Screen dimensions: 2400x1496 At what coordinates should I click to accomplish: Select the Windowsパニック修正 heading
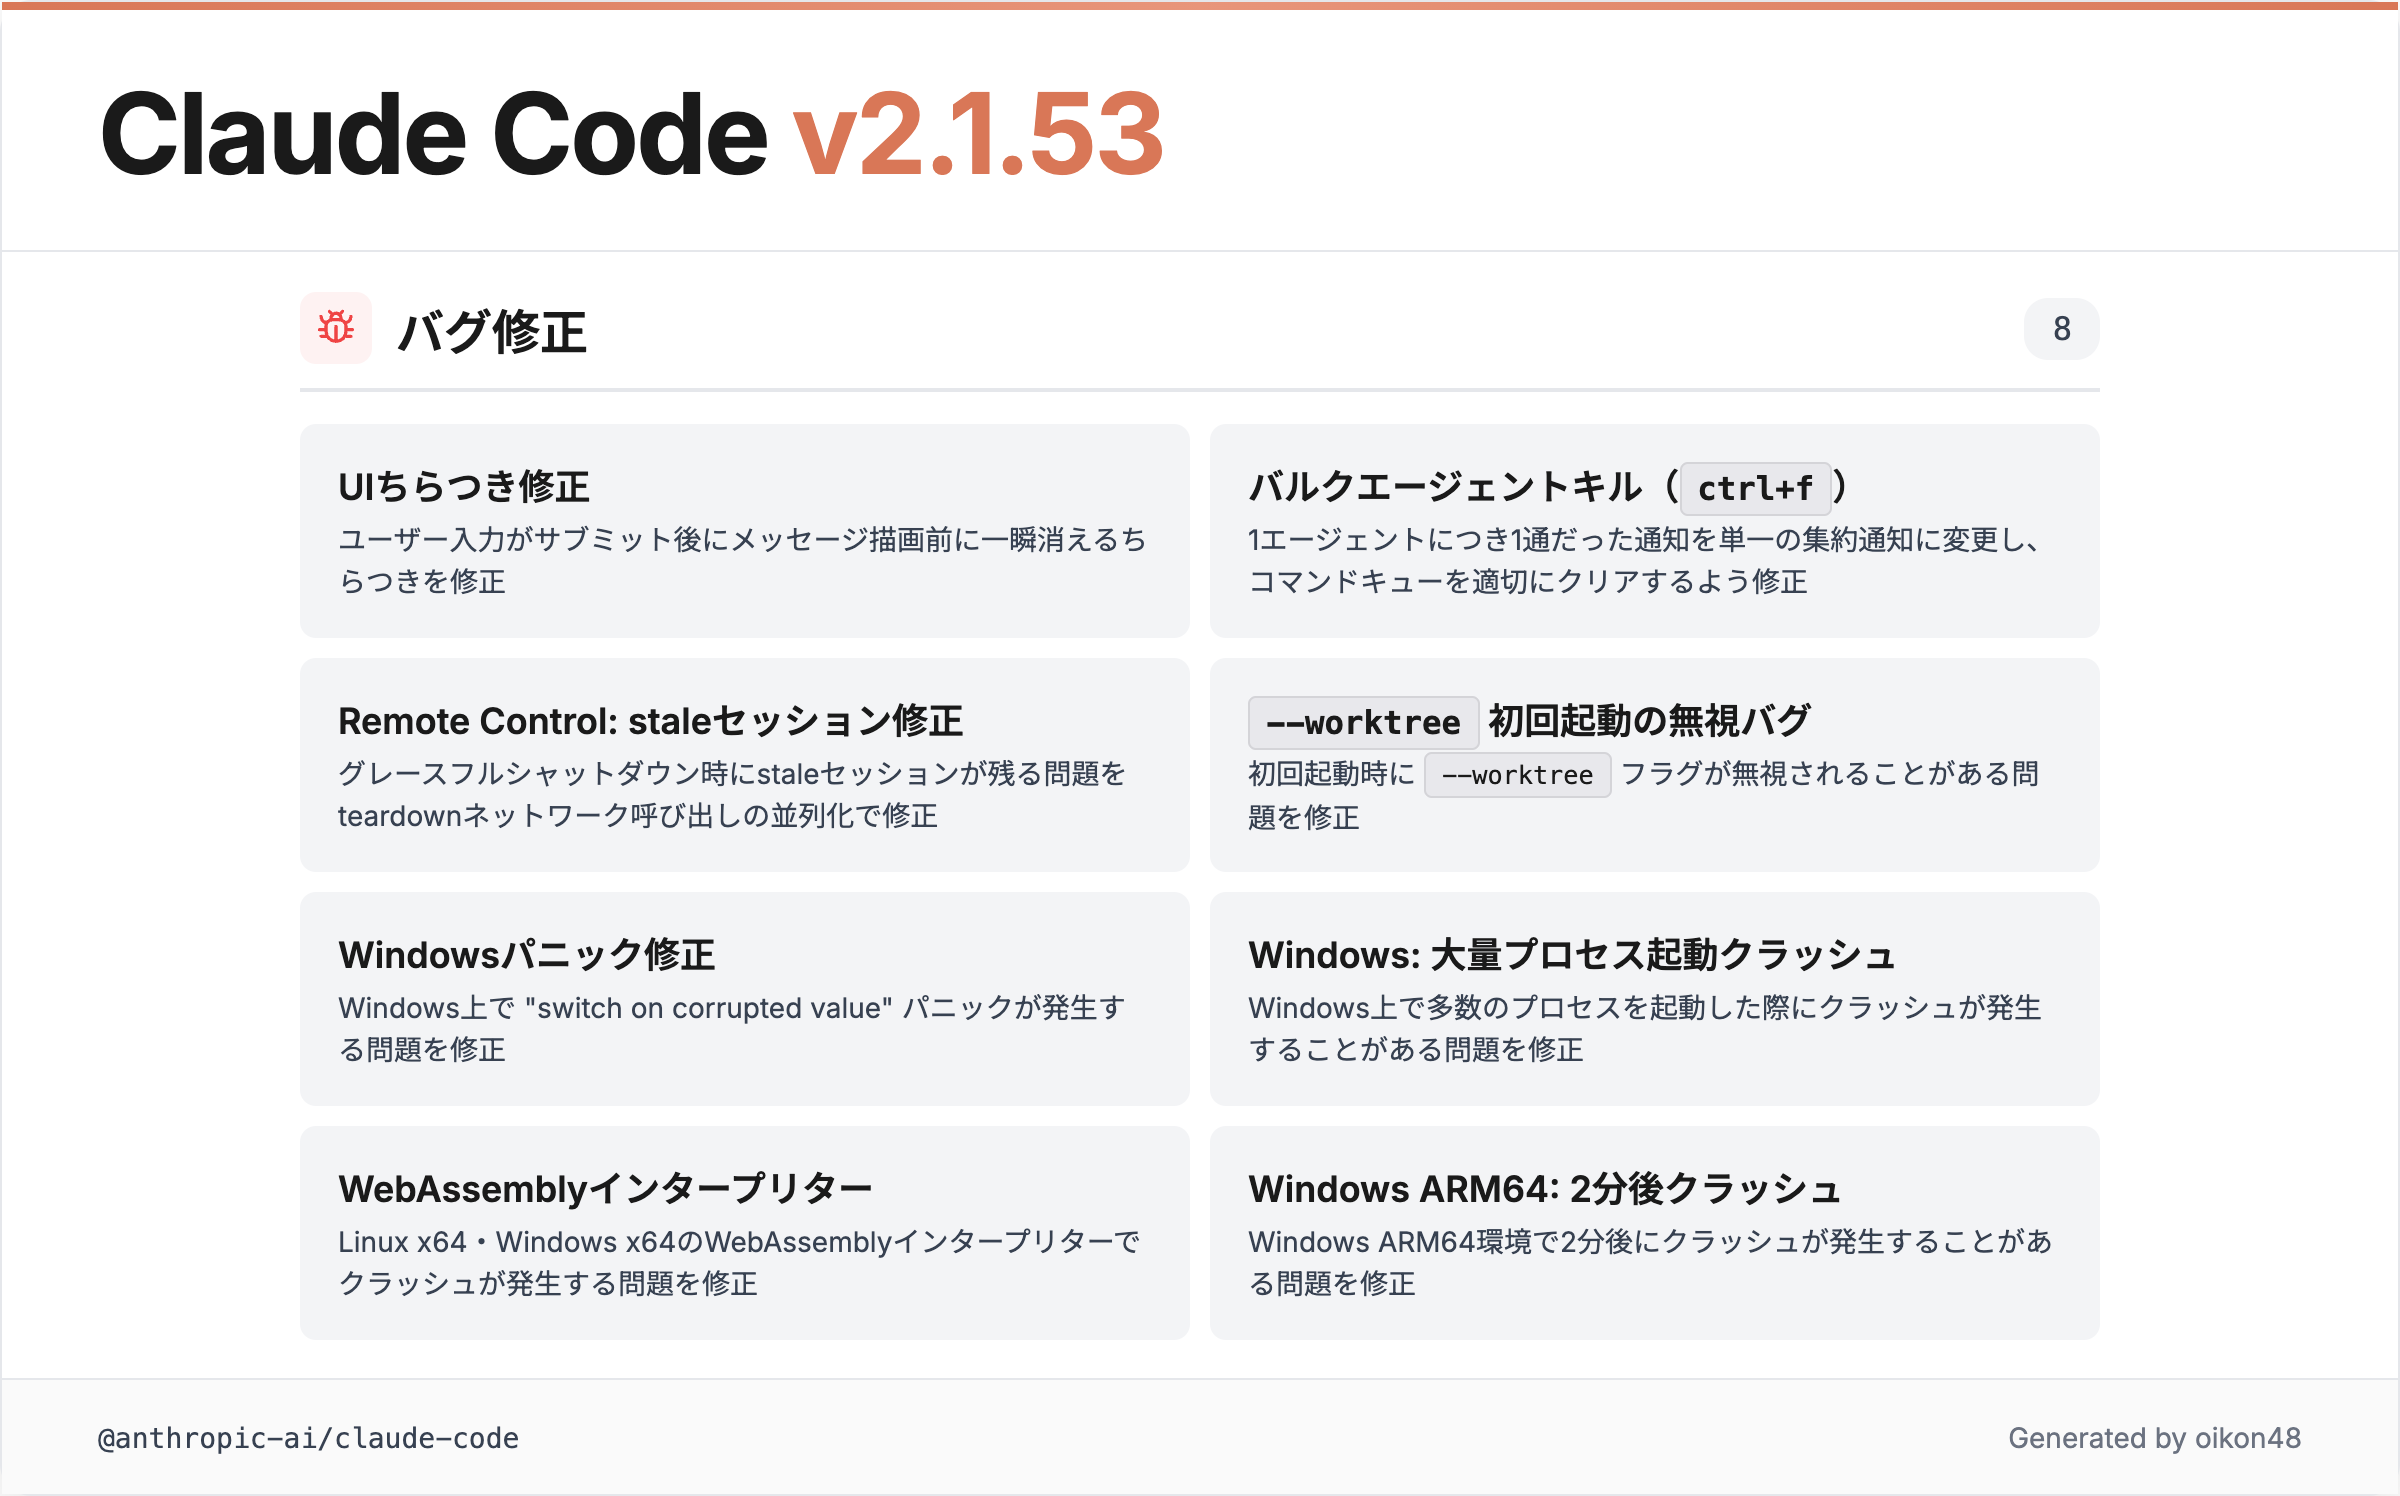click(526, 955)
